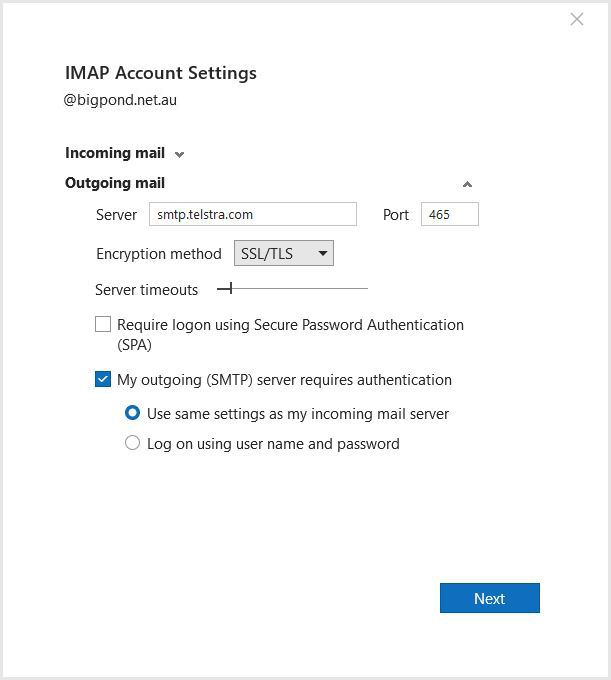Click the 'Require logon using SPA' label text
This screenshot has width=611, height=680.
pyautogui.click(x=290, y=325)
